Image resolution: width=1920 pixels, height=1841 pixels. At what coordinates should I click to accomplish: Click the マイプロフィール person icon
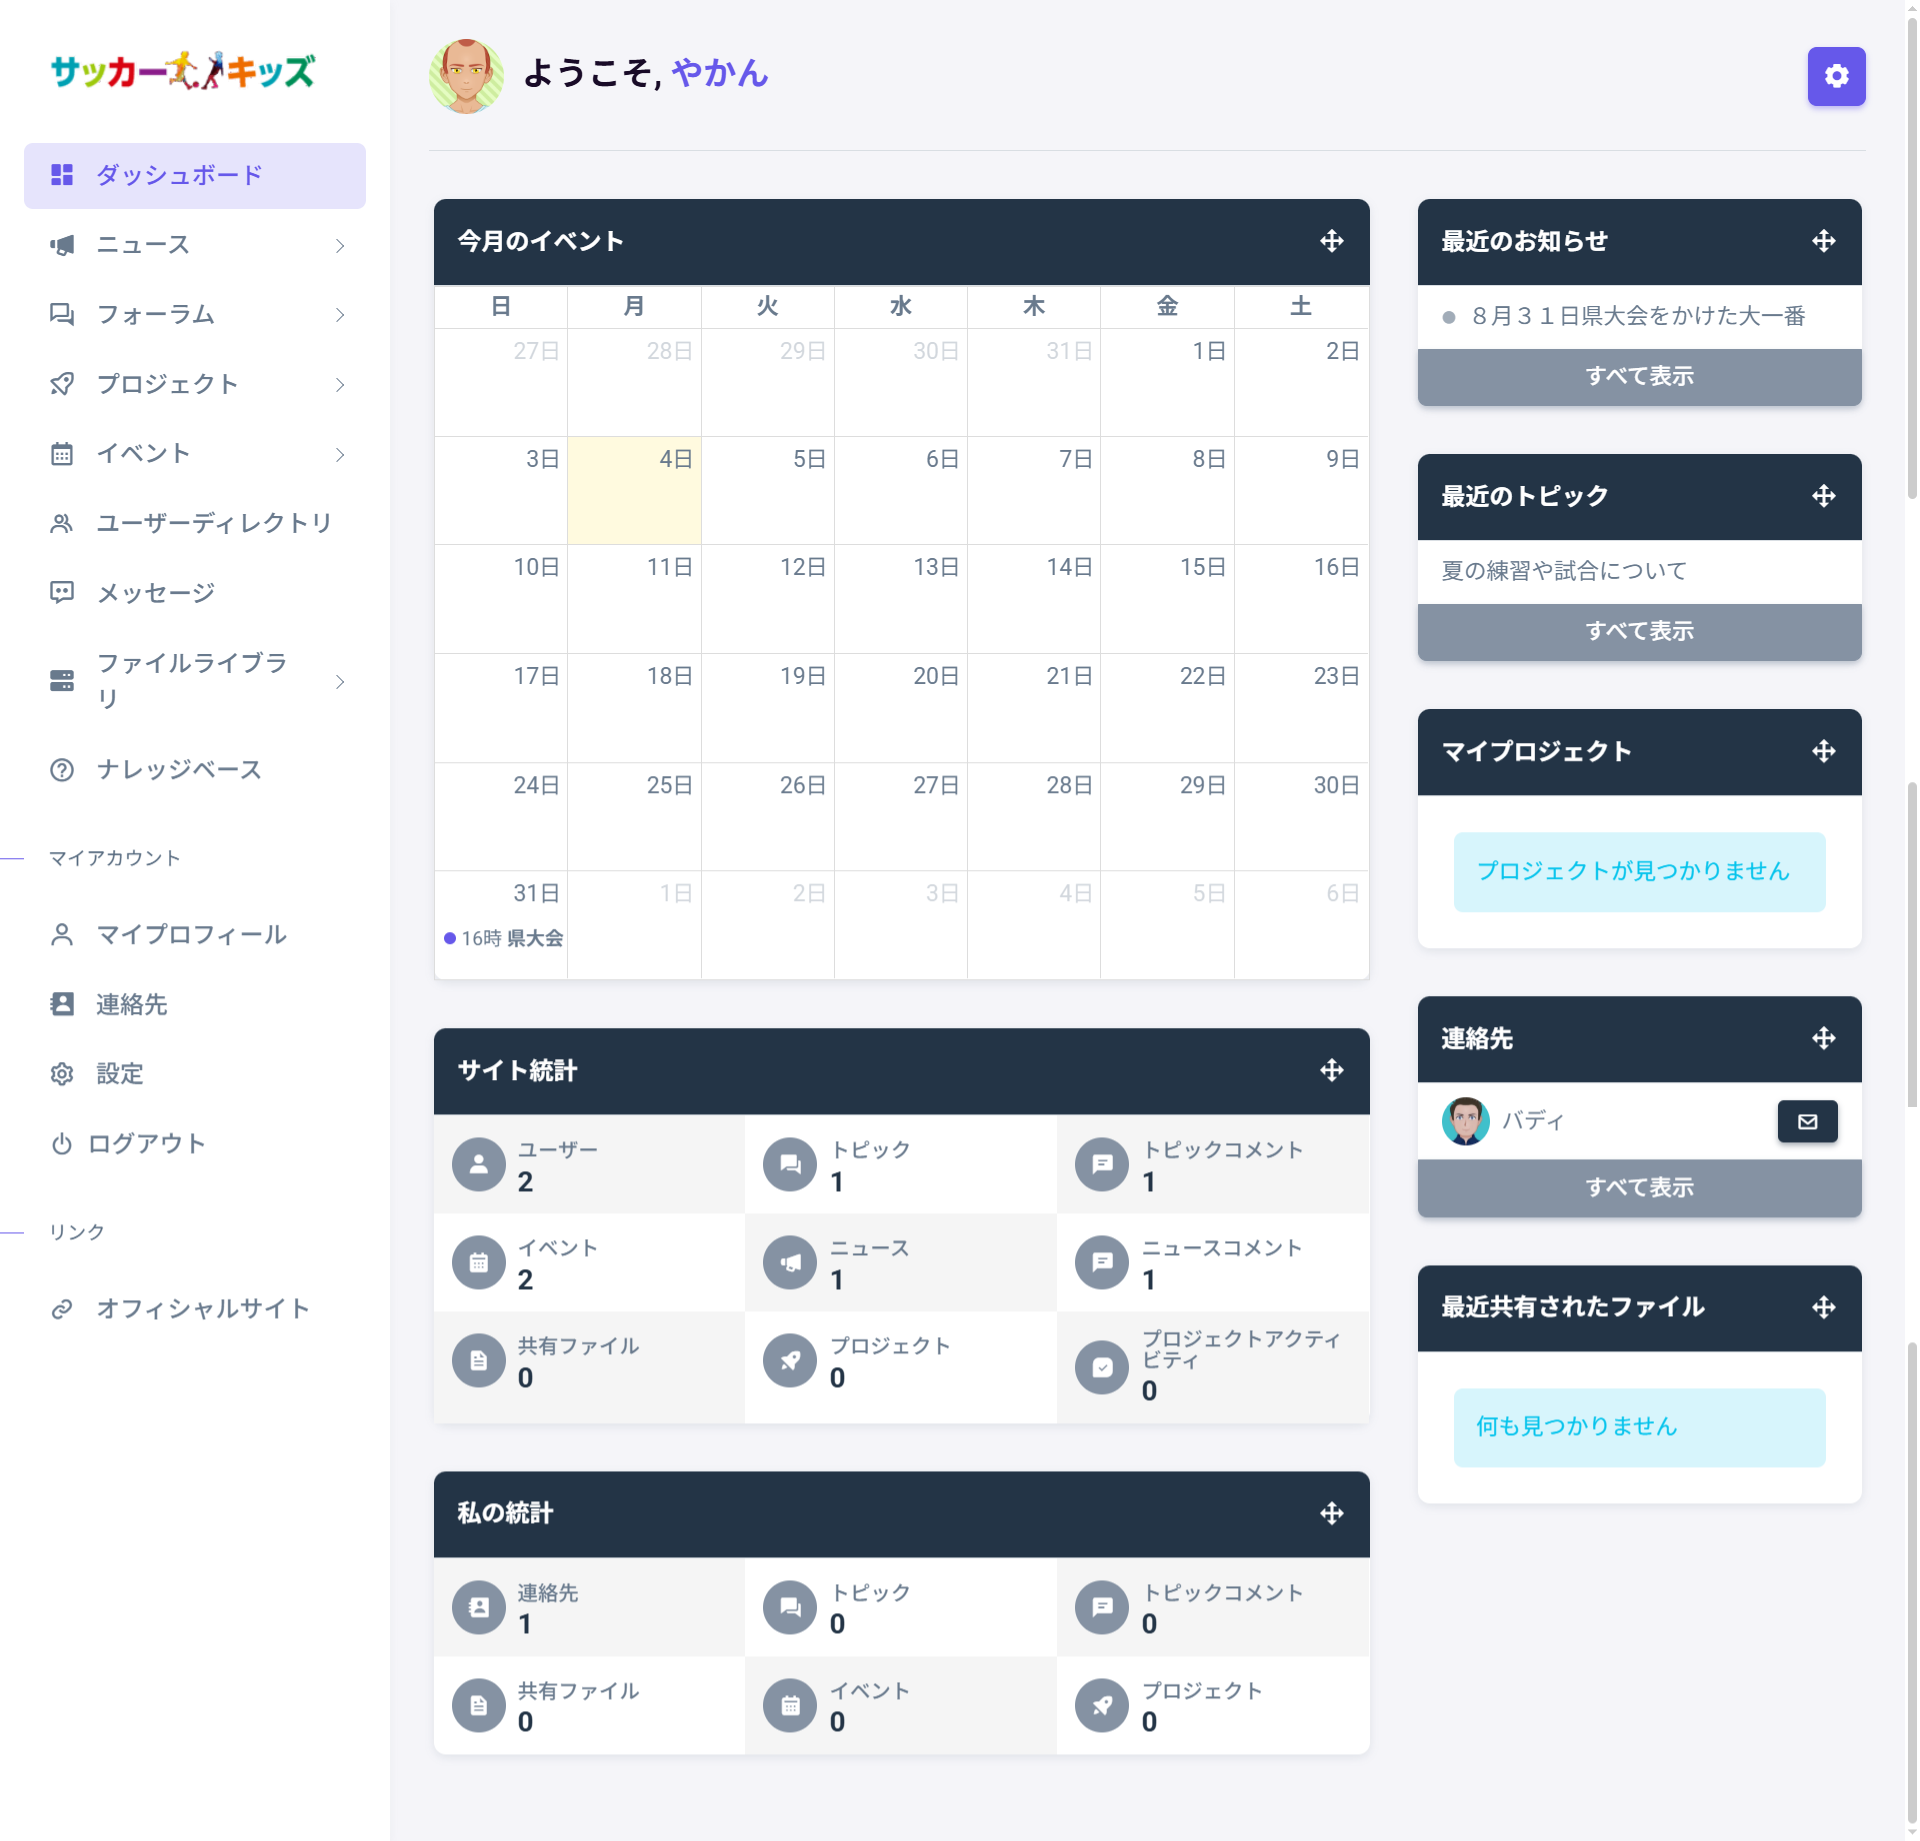tap(62, 935)
